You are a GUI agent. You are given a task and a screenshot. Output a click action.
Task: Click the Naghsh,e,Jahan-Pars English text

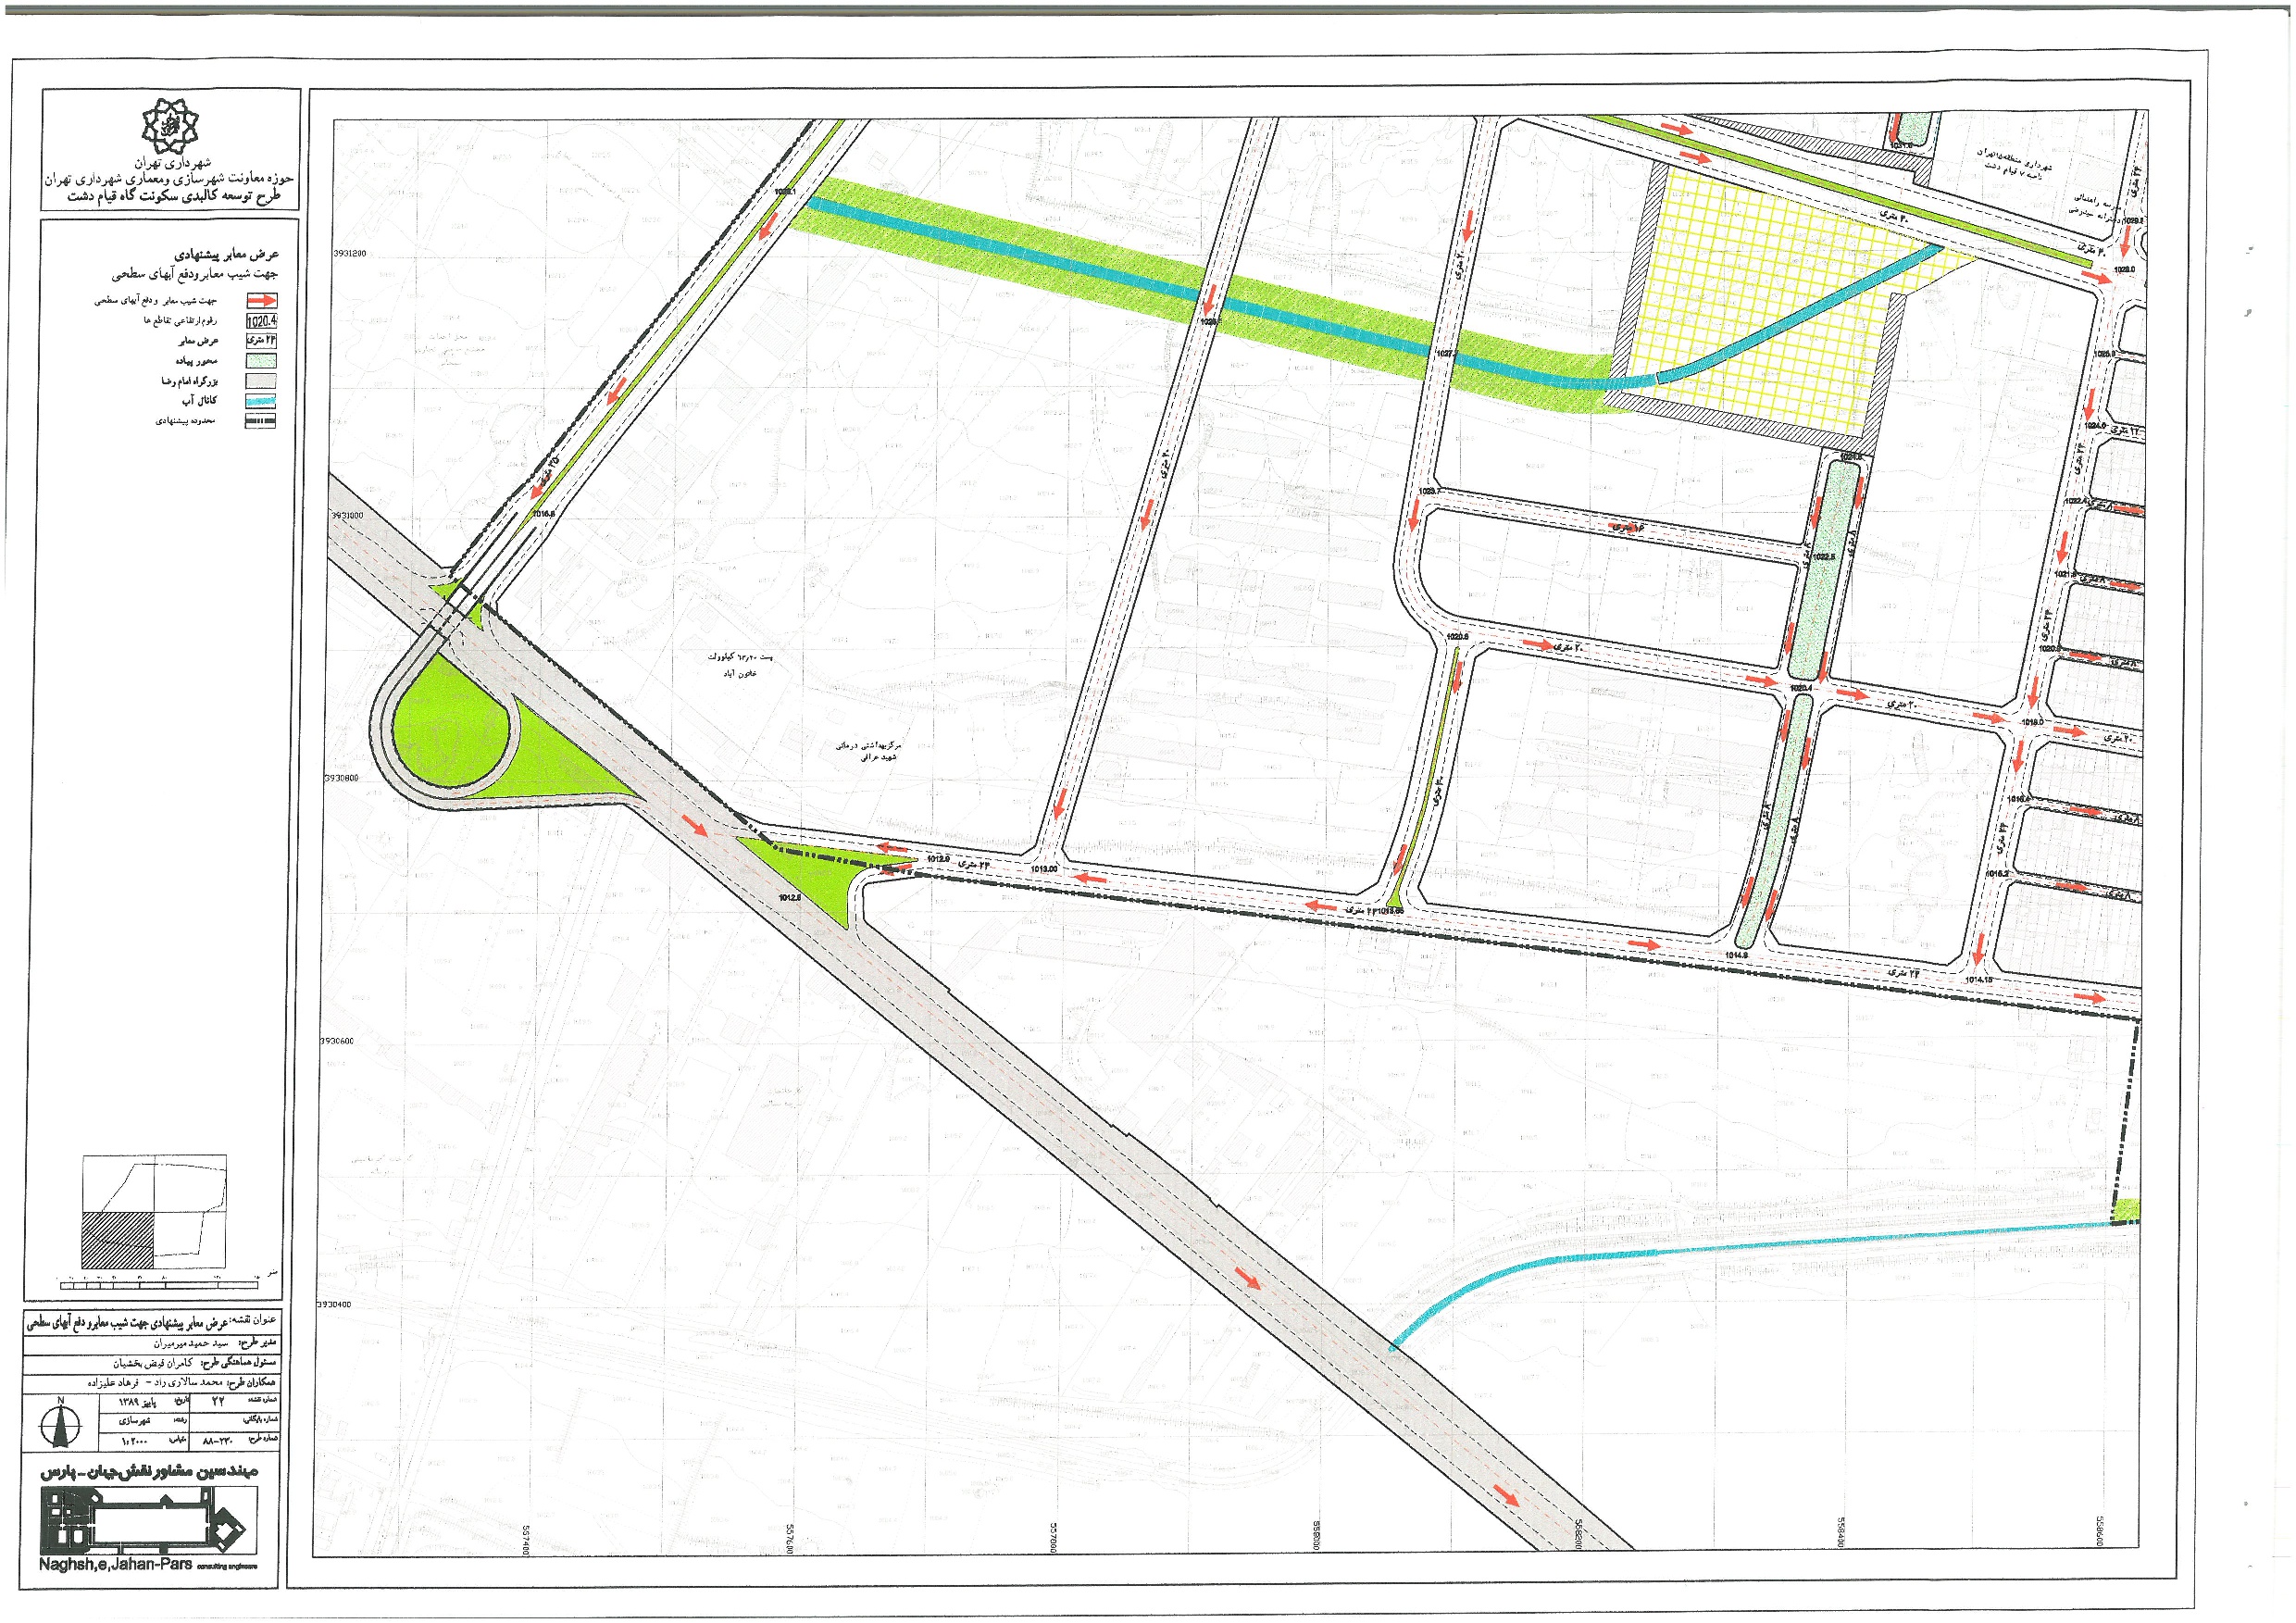(115, 1563)
